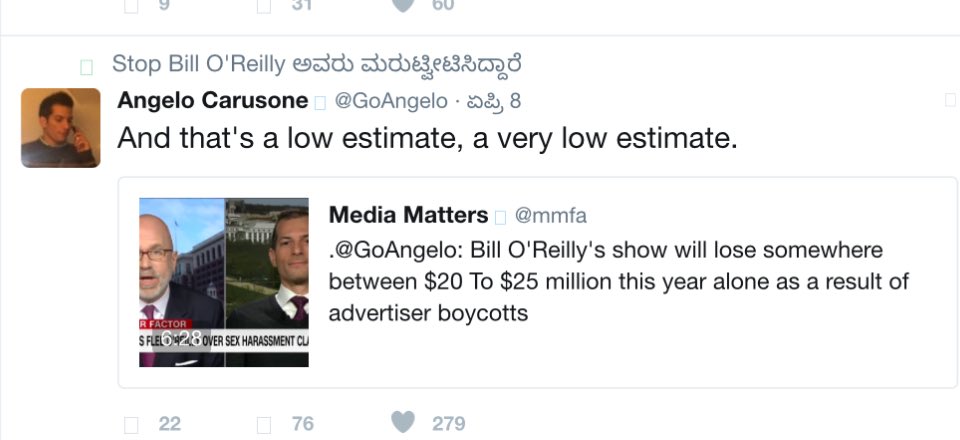
Task: Like the tweet with 279 likes
Action: pos(403,424)
